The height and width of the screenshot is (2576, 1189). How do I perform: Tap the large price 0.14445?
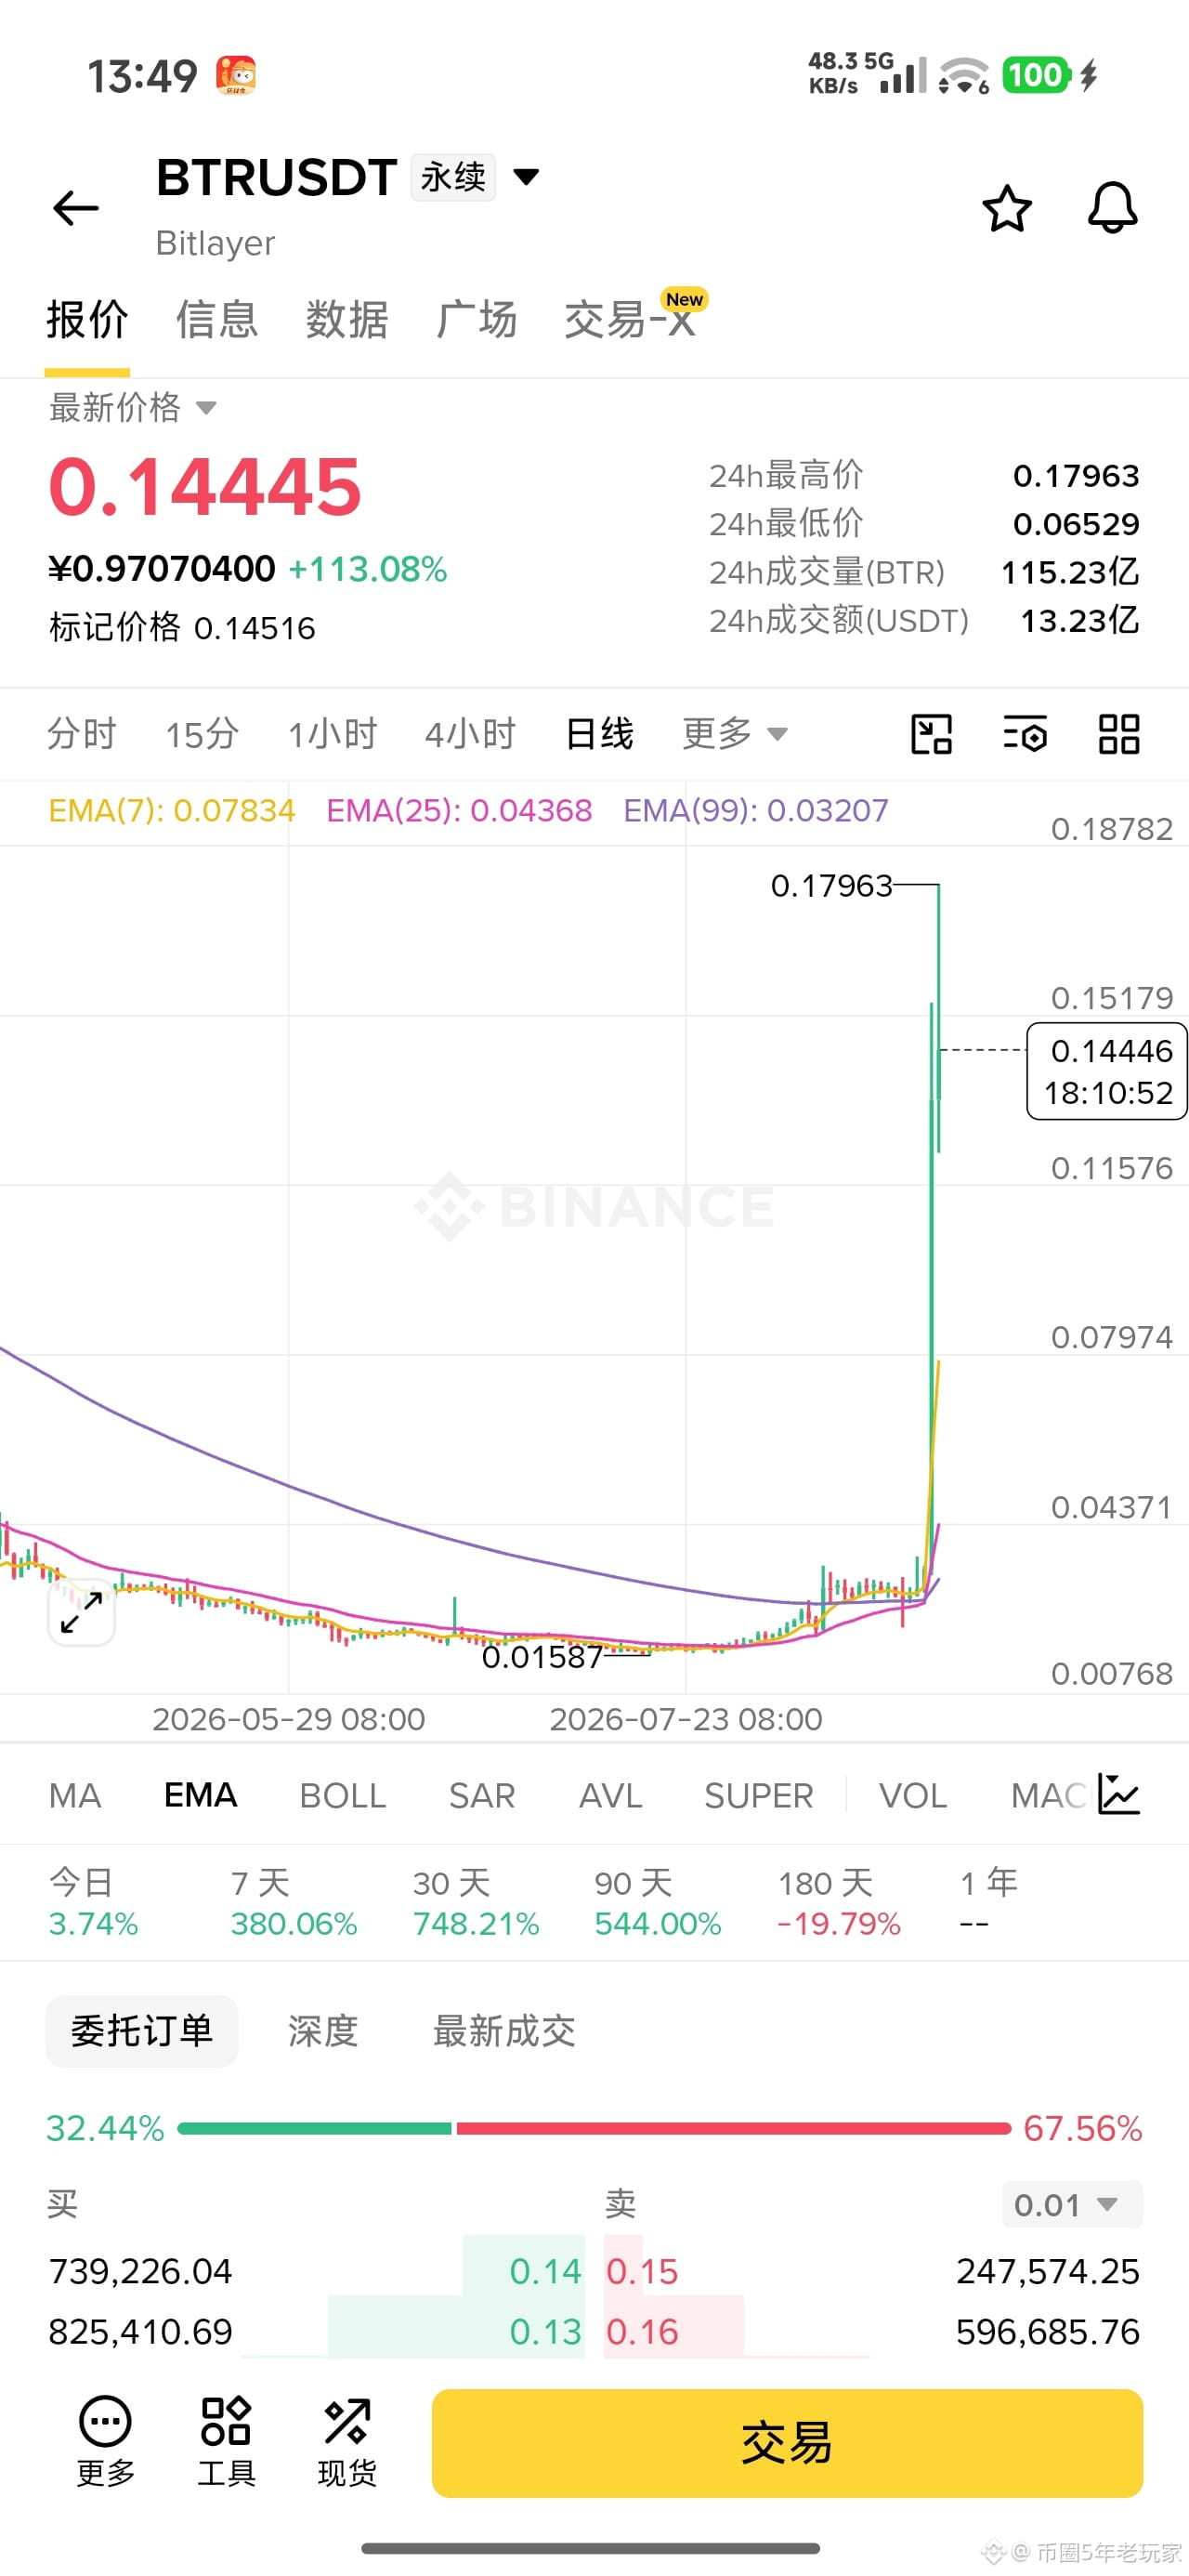[x=205, y=486]
